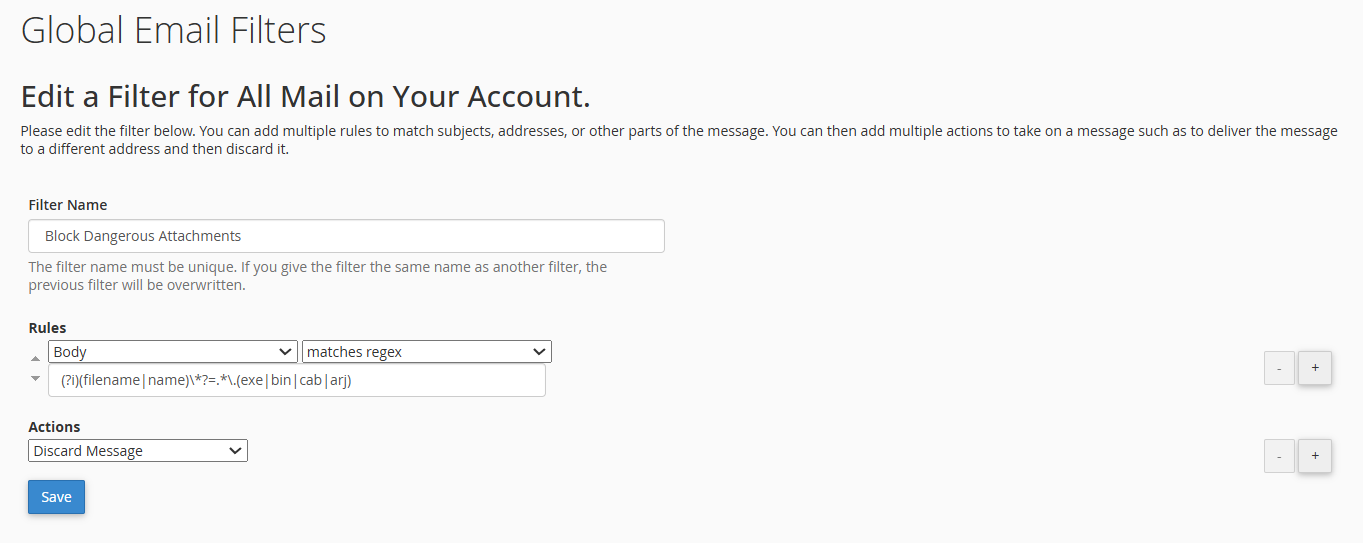Open the Body message-part dropdown
Image resolution: width=1363 pixels, height=543 pixels.
click(x=173, y=352)
